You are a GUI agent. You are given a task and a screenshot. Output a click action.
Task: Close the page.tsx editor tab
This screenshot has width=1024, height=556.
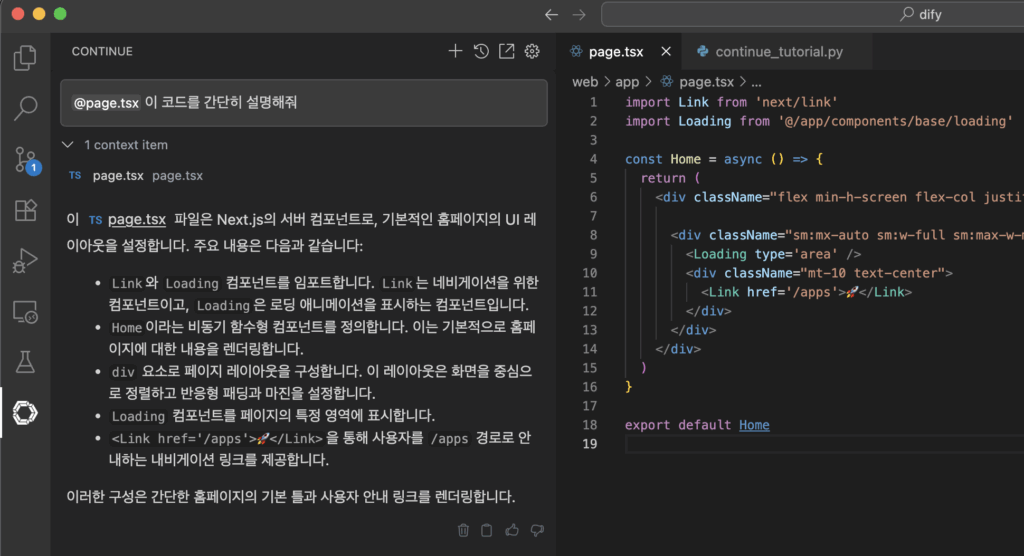point(665,51)
